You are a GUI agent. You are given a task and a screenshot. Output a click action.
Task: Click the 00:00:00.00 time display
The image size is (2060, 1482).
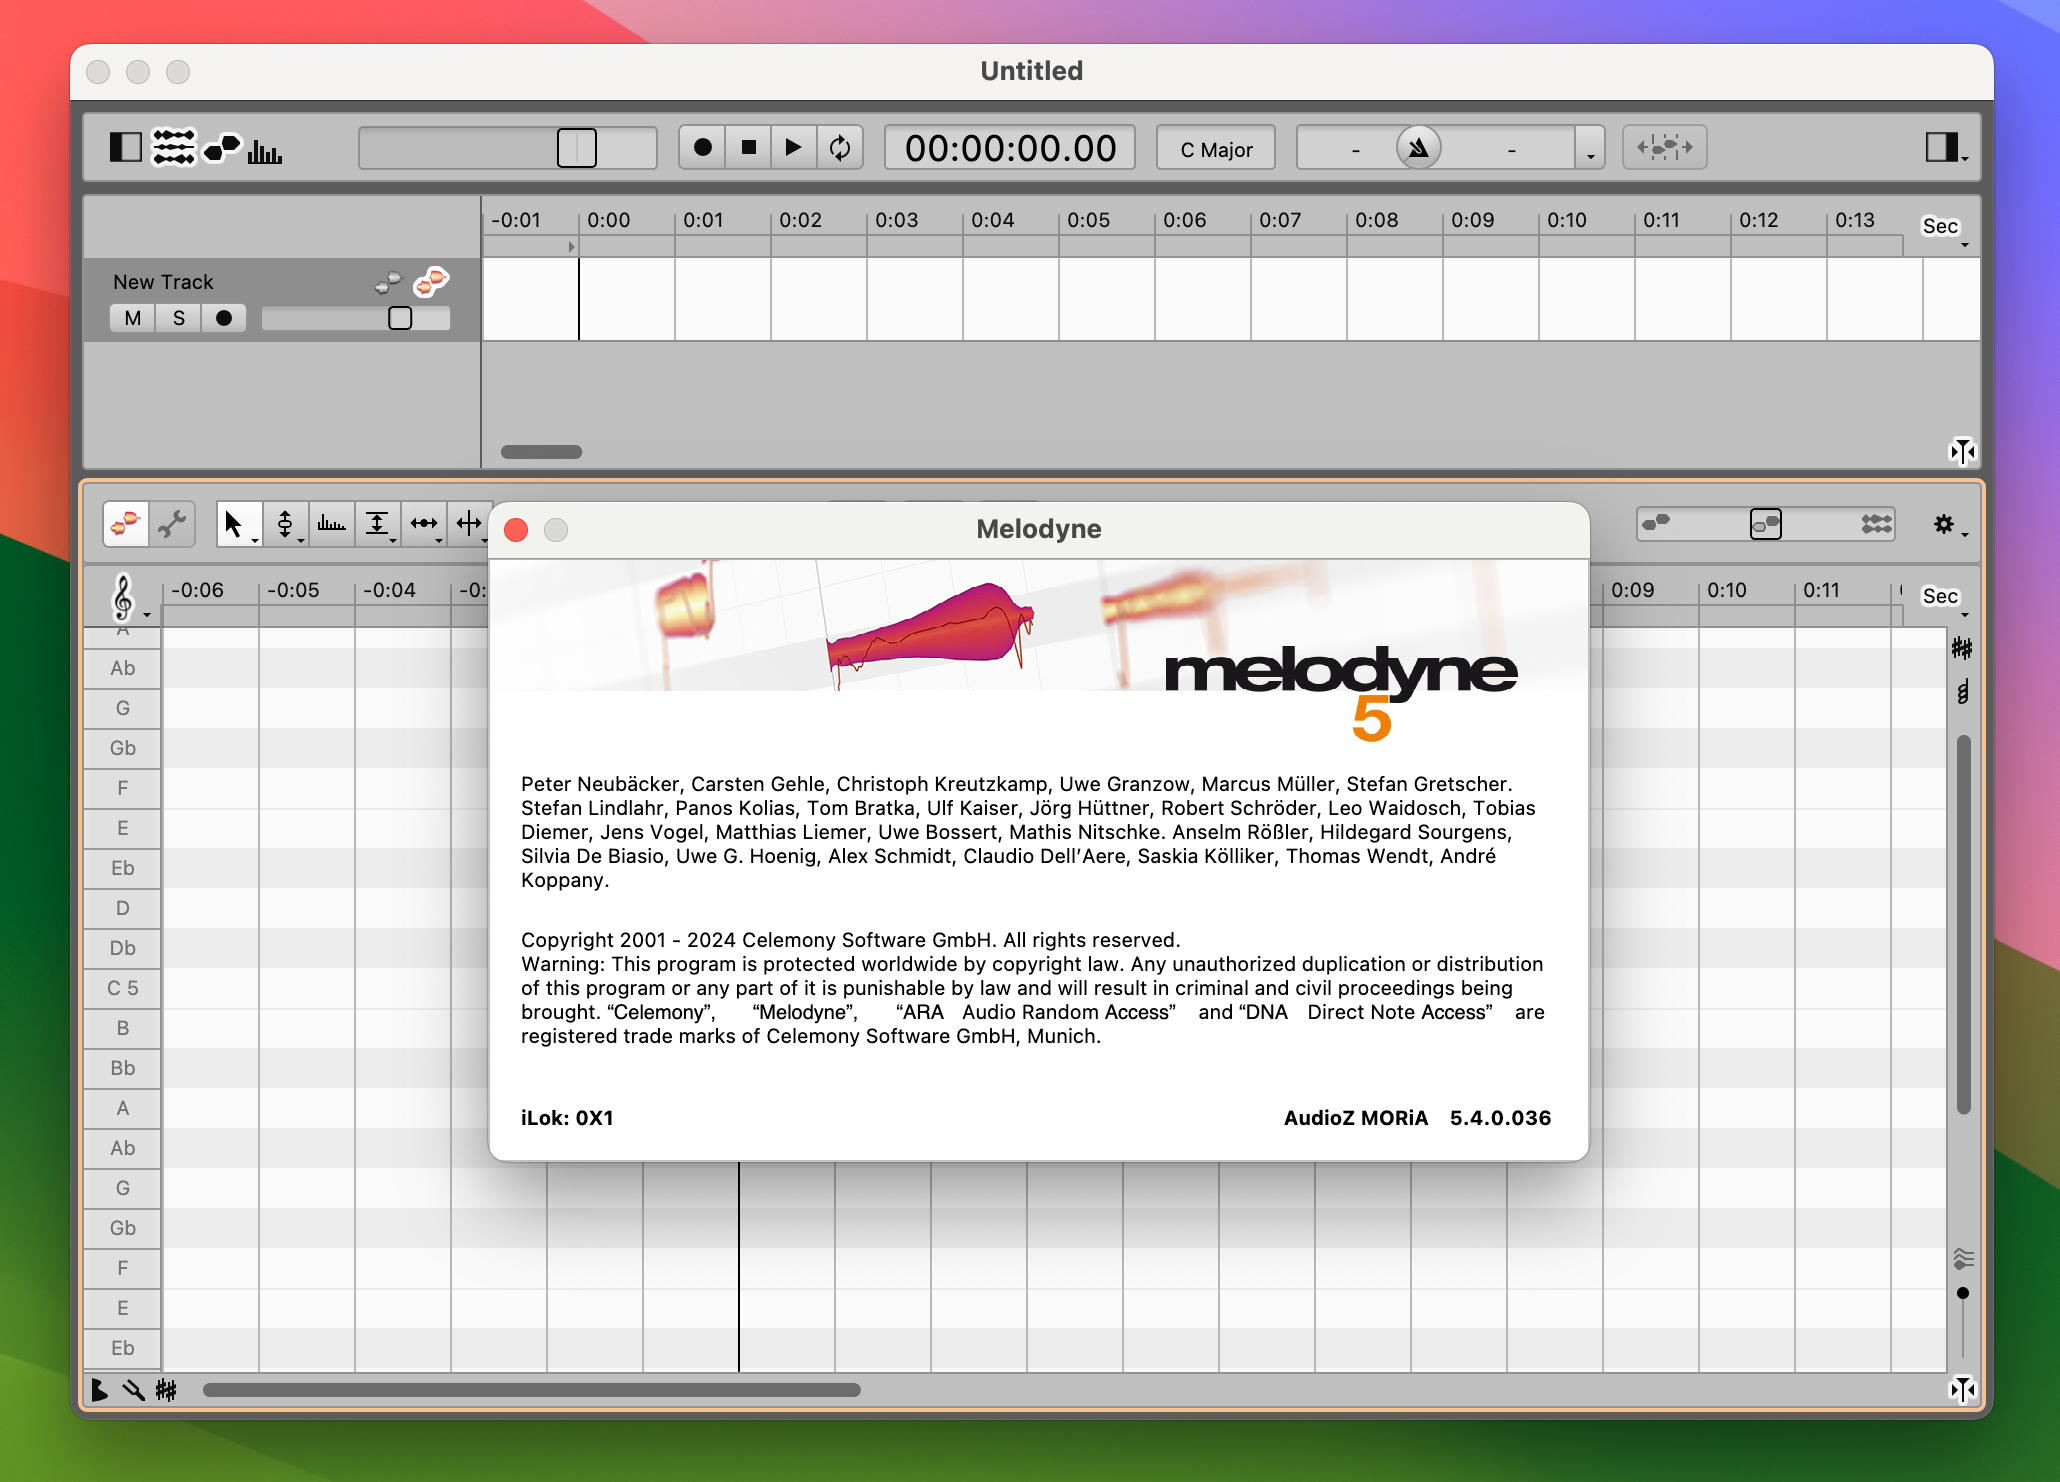tap(1009, 148)
